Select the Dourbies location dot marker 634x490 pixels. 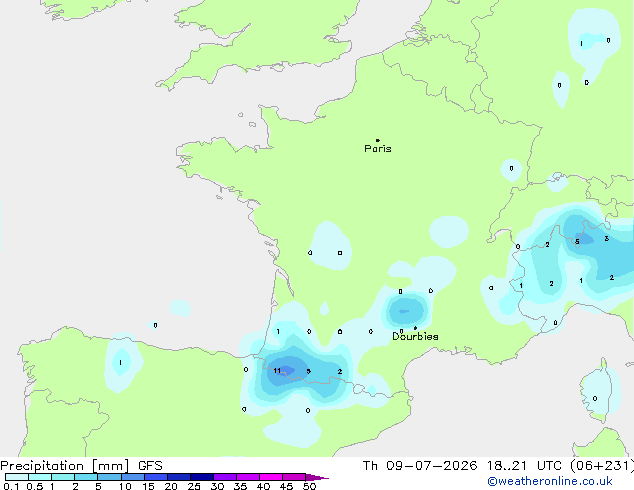[x=415, y=328]
